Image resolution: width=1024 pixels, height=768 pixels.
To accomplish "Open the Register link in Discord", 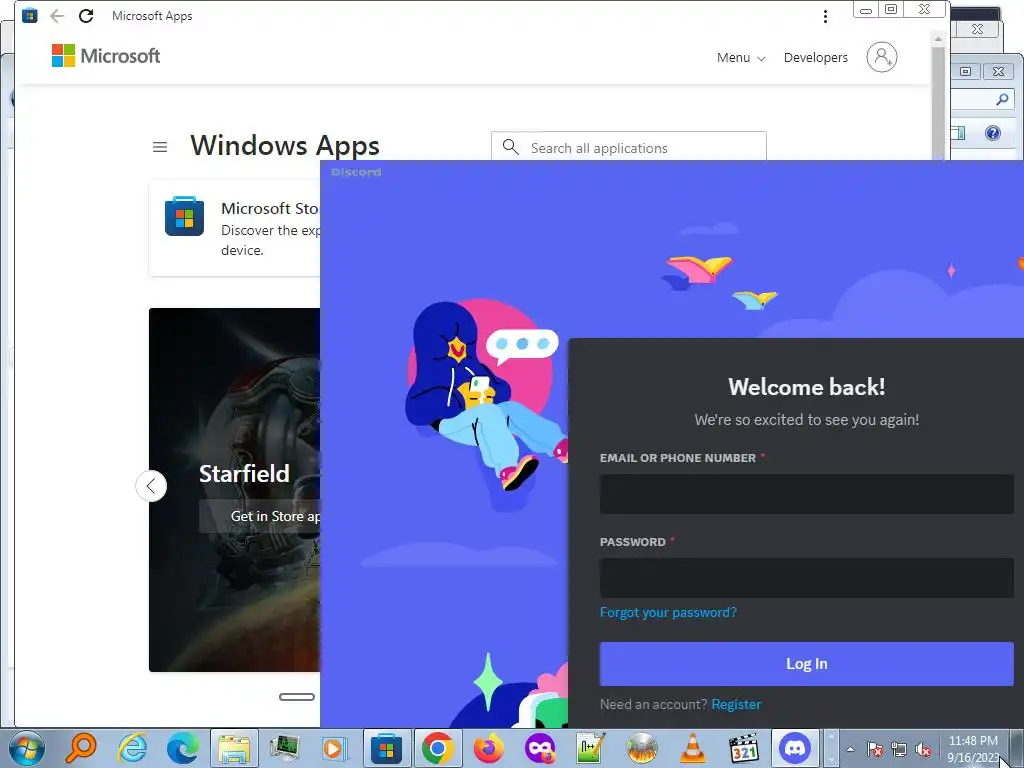I will 736,704.
